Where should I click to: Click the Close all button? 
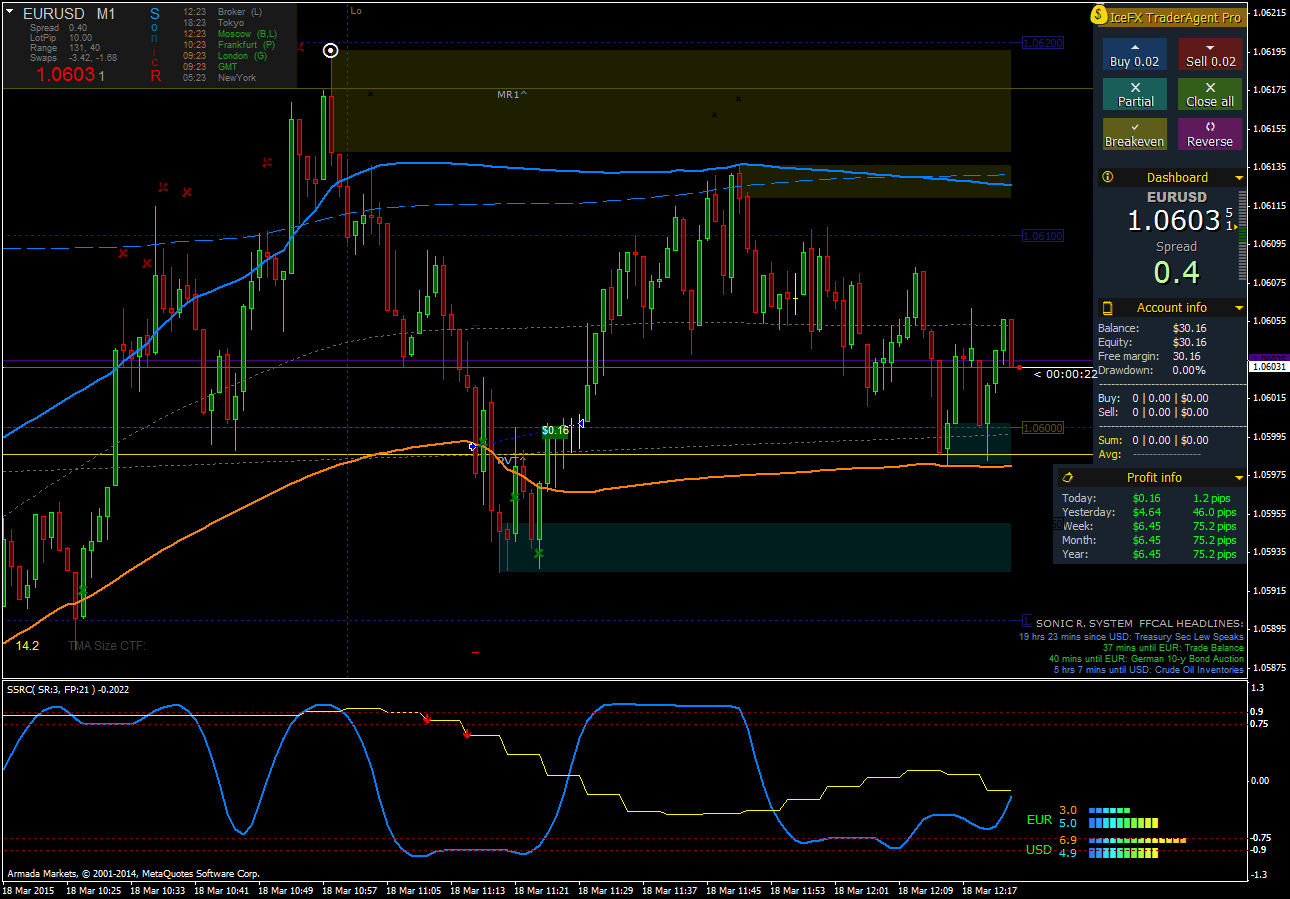pos(1210,94)
